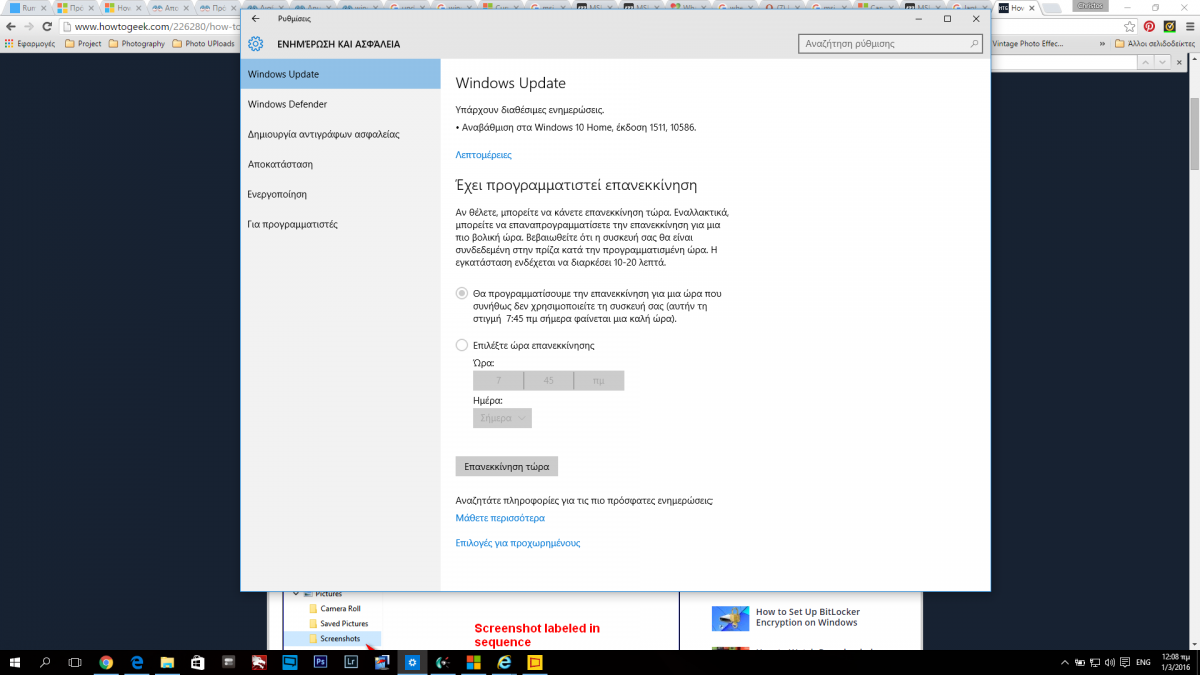Click the taskbar clock and date

1177,662
